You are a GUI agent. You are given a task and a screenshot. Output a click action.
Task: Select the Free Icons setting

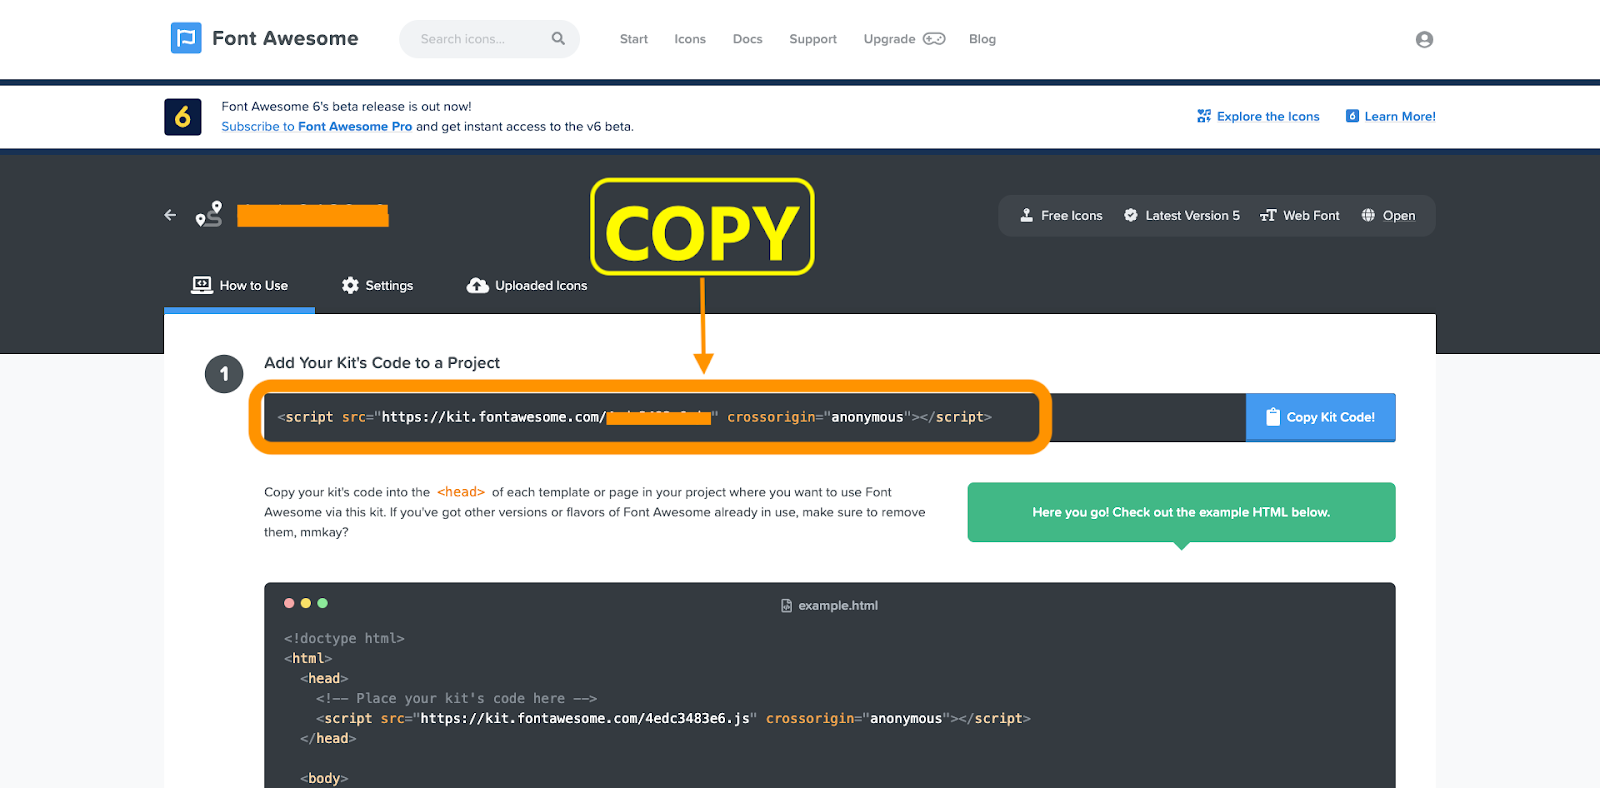pos(1071,216)
